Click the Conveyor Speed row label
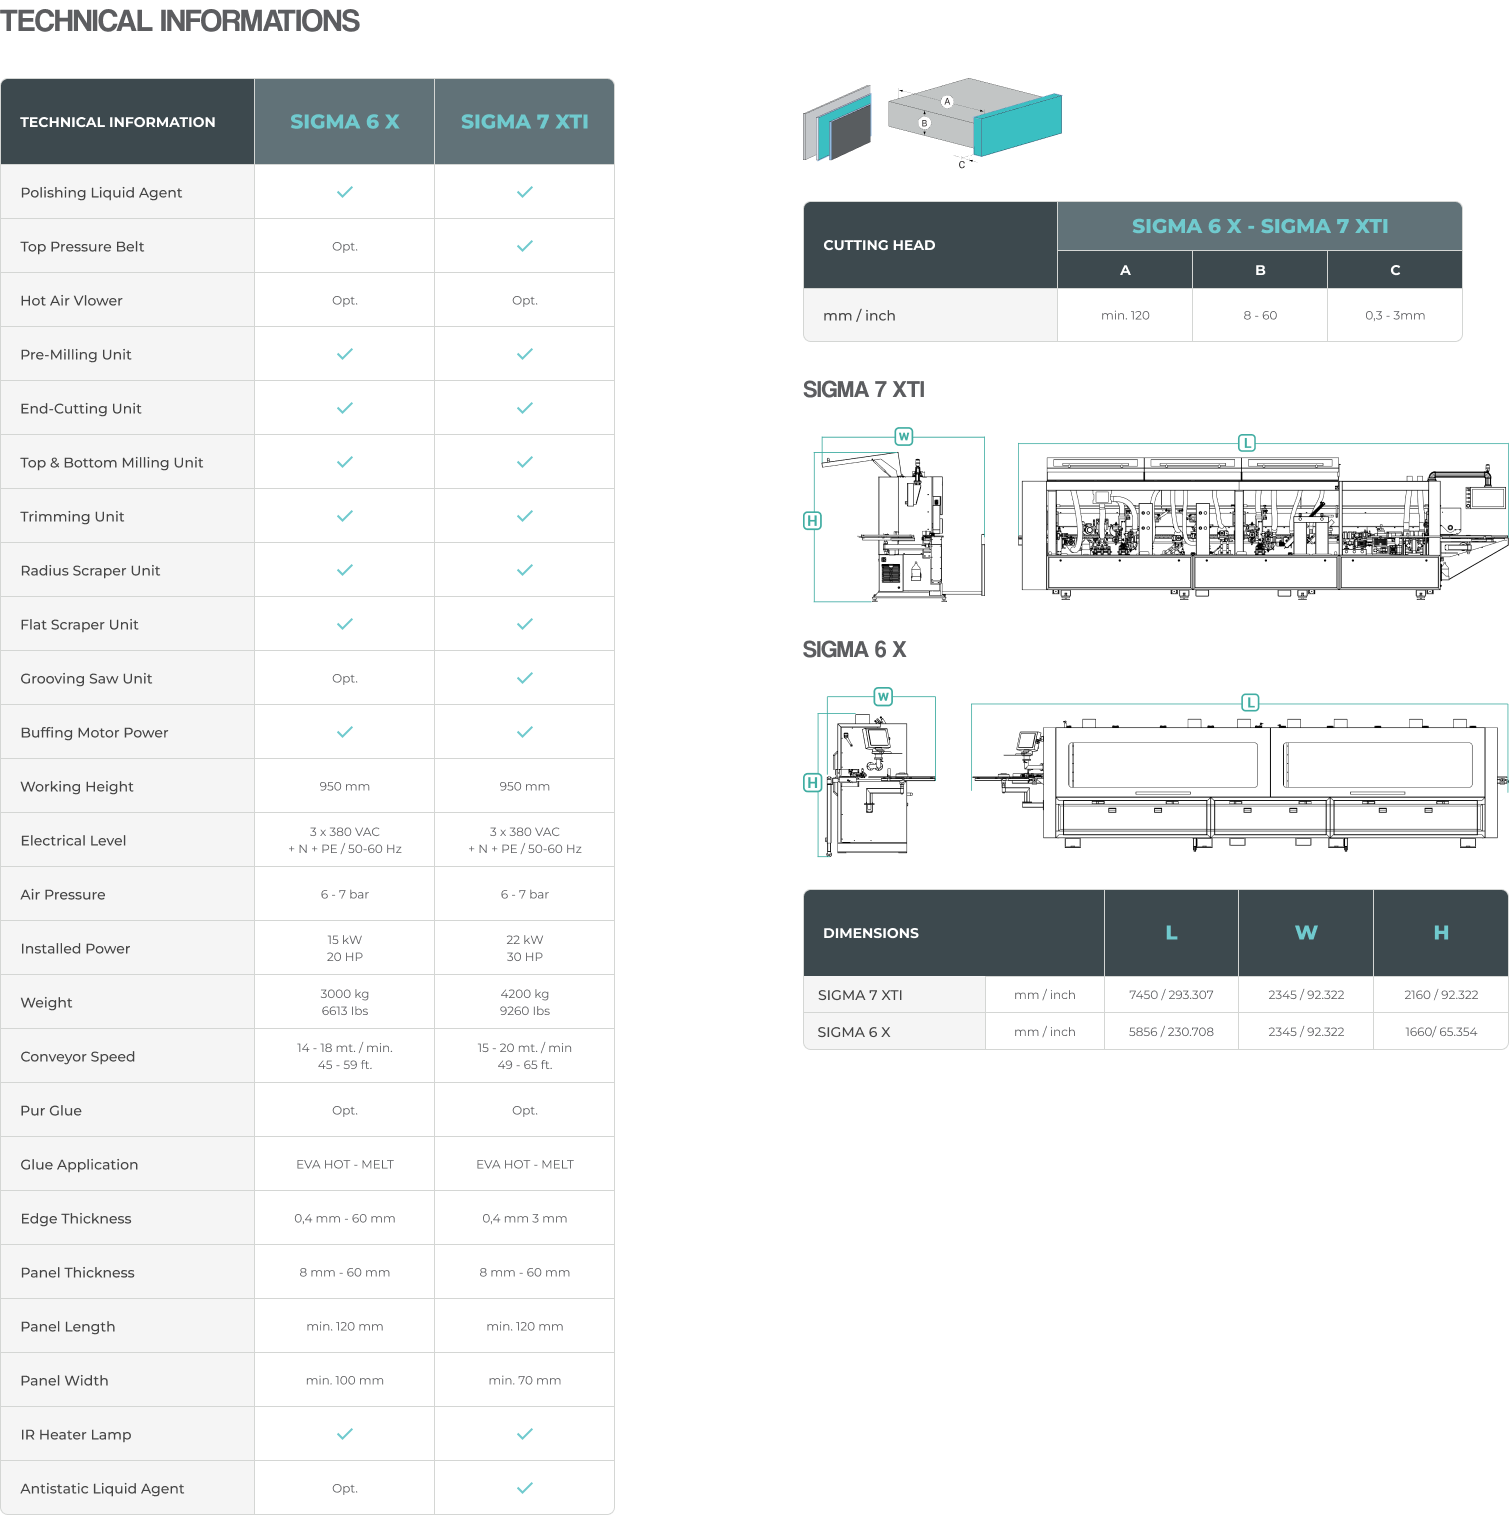Image resolution: width=1509 pixels, height=1515 pixels. pyautogui.click(x=78, y=1057)
